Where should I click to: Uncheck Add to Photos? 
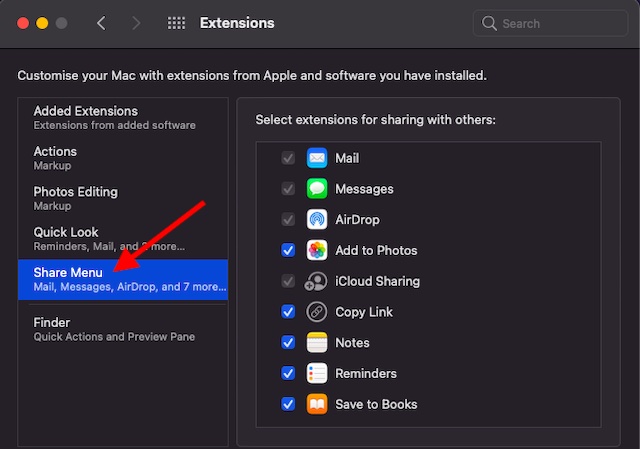288,250
